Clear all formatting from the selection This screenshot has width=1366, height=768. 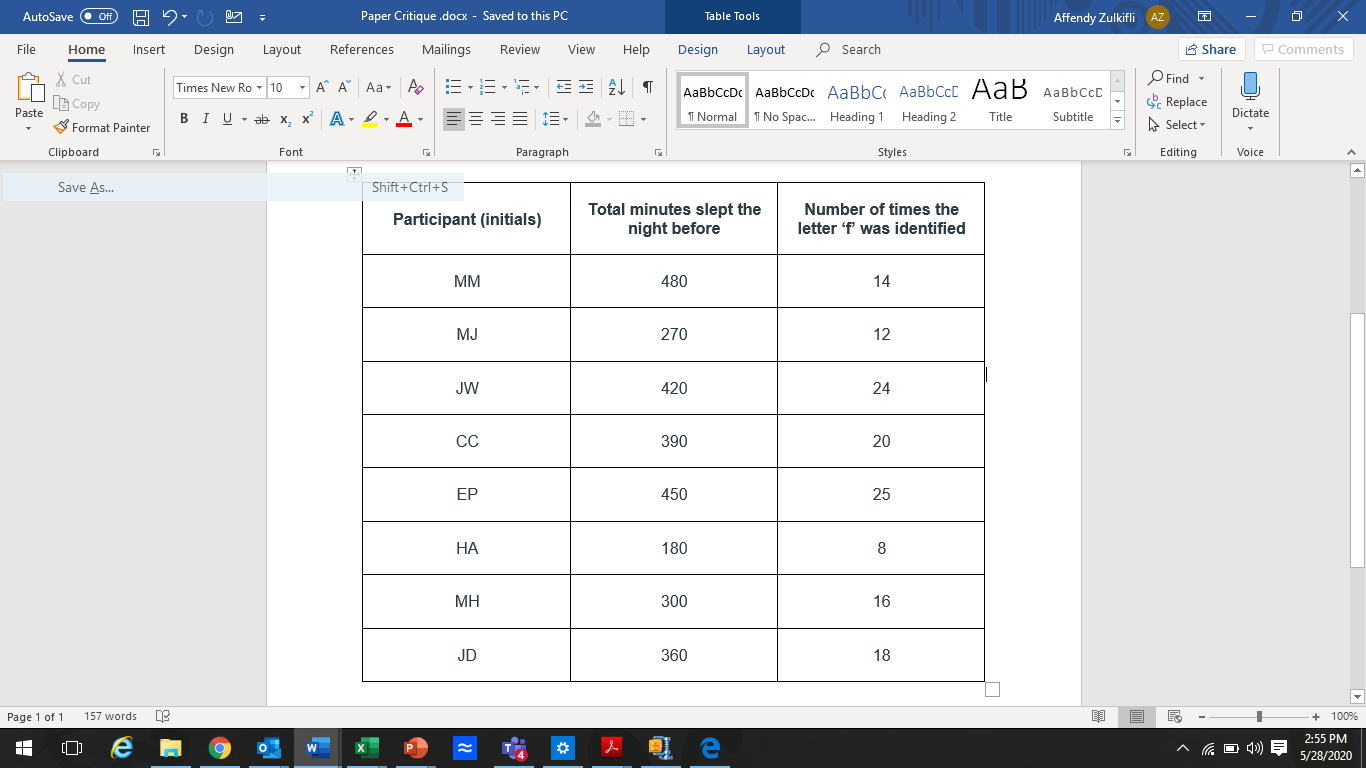coord(417,88)
